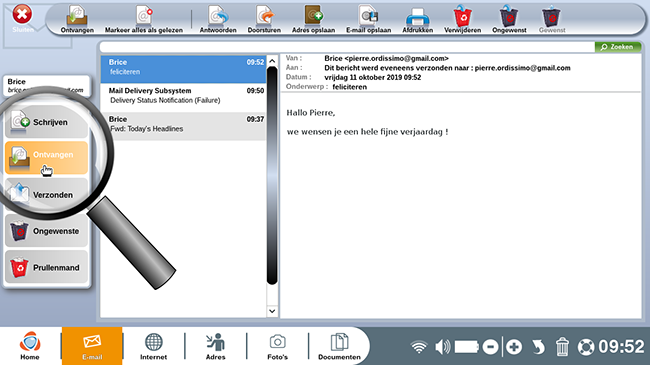Image resolution: width=650 pixels, height=365 pixels.
Task: Fetch new mail with toolbar Ontvangen
Action: [x=77, y=19]
